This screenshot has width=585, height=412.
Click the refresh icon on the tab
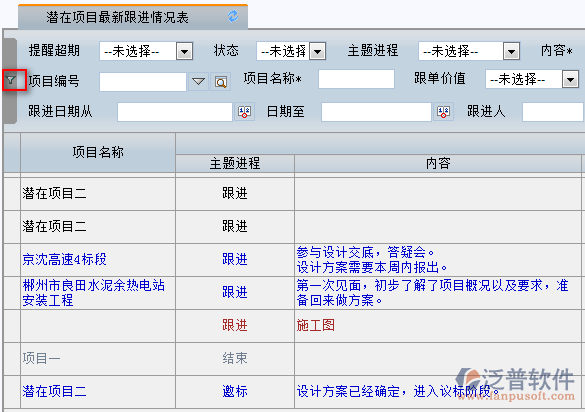[233, 16]
